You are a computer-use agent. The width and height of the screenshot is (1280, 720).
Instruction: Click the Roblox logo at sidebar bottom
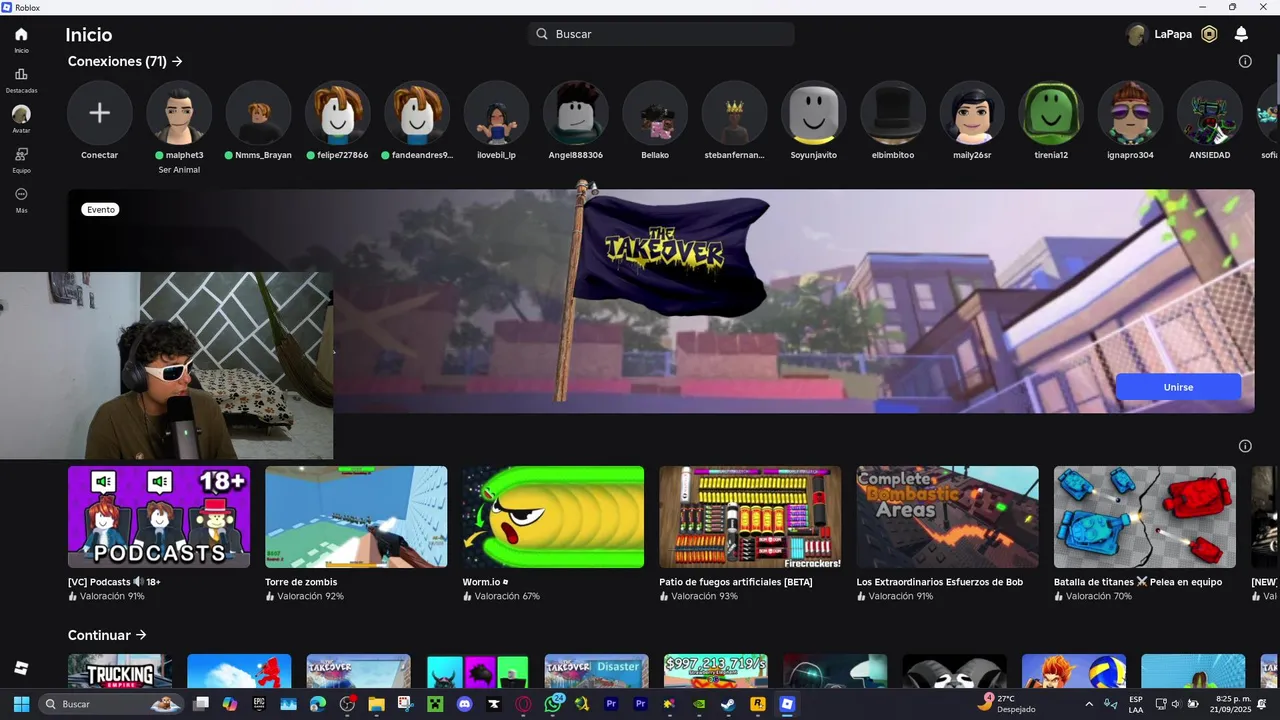[x=21, y=668]
